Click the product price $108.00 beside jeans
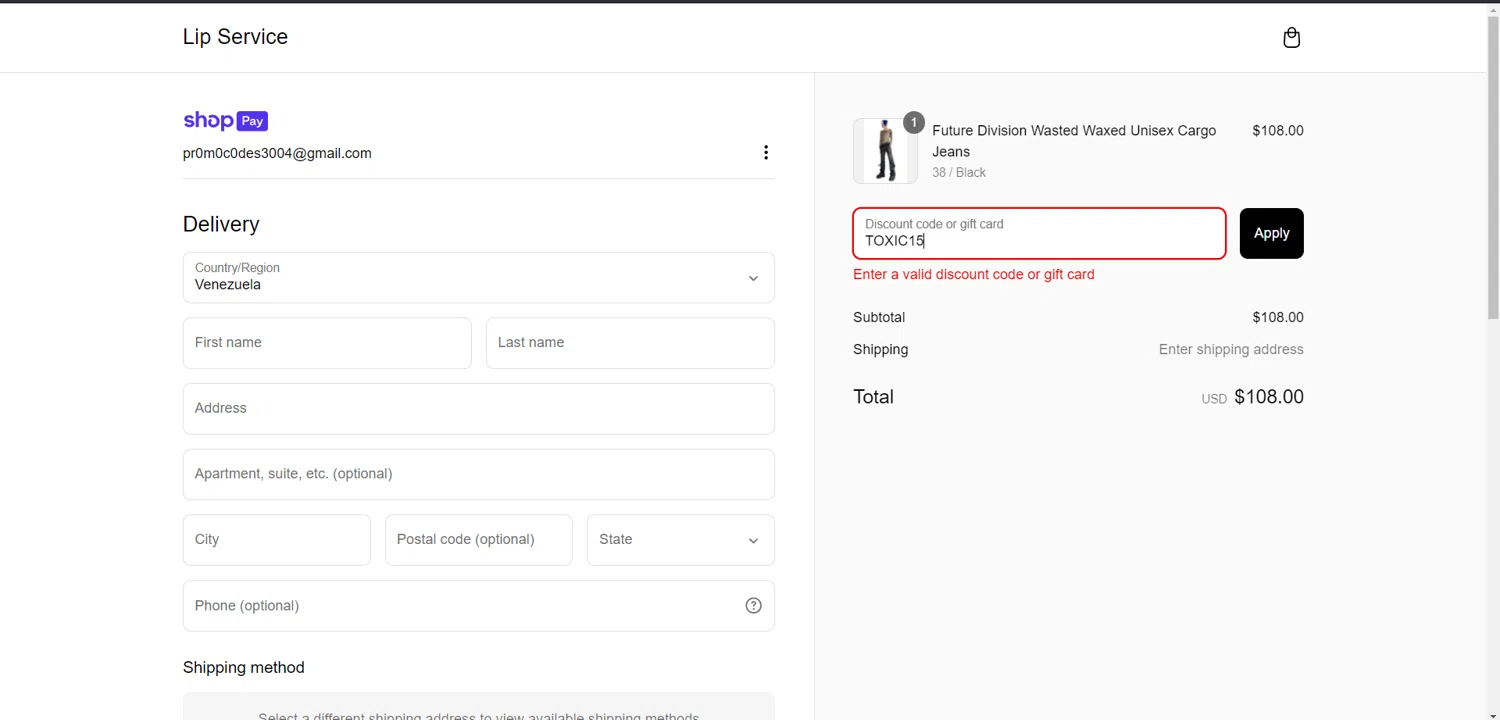 click(x=1278, y=130)
